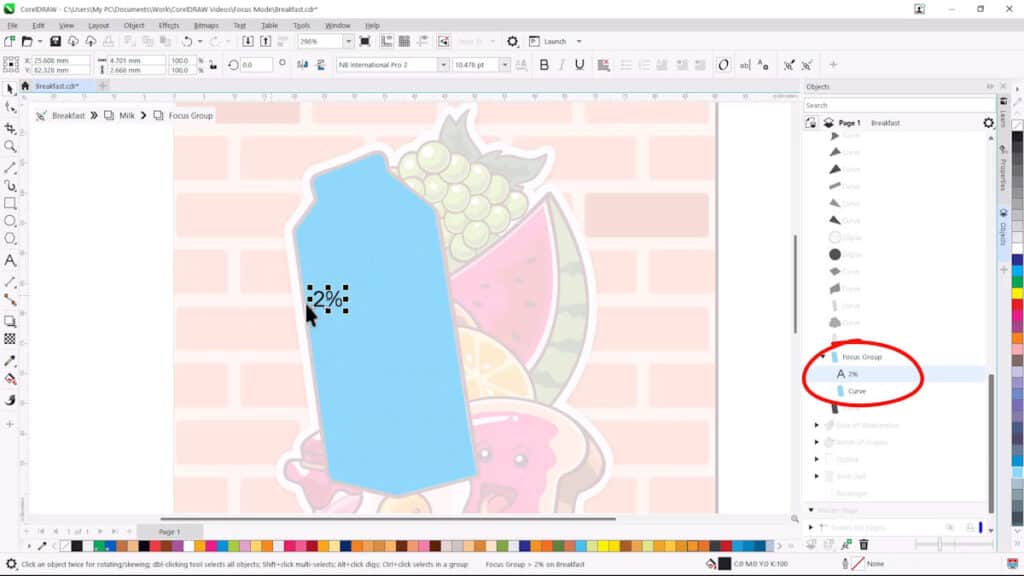Click Milk in the focus breadcrumb
This screenshot has width=1024, height=576.
pyautogui.click(x=127, y=115)
